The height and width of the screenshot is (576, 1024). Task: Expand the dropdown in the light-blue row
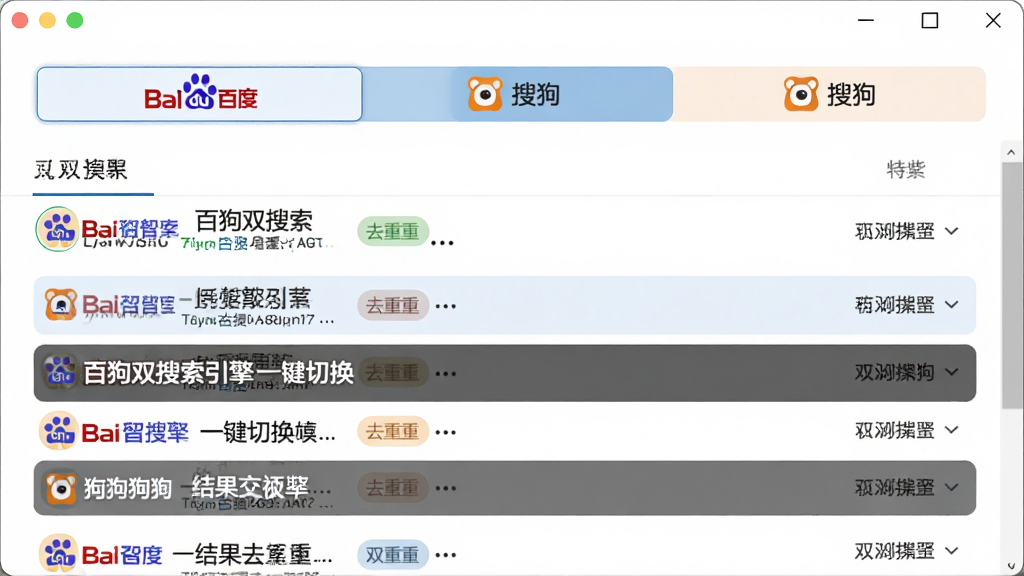pyautogui.click(x=906, y=304)
